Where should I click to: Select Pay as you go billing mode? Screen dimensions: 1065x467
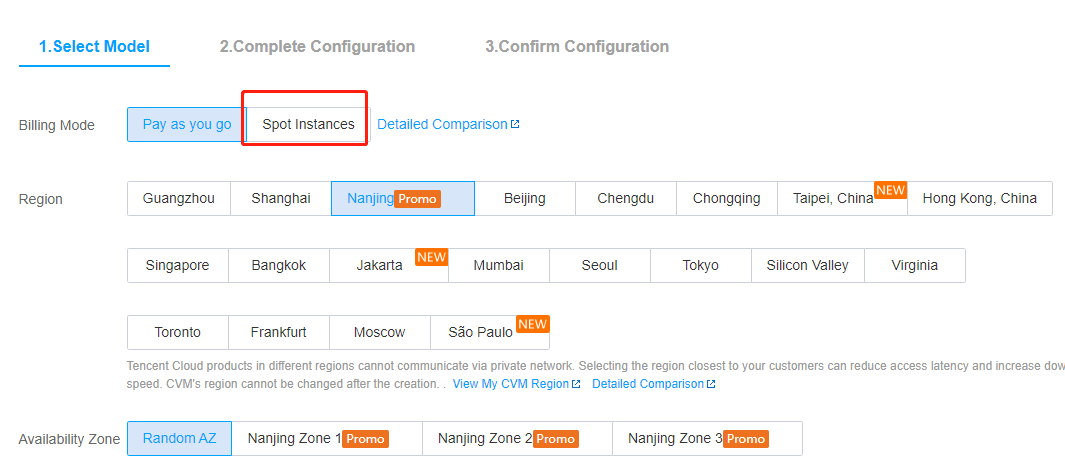click(187, 125)
